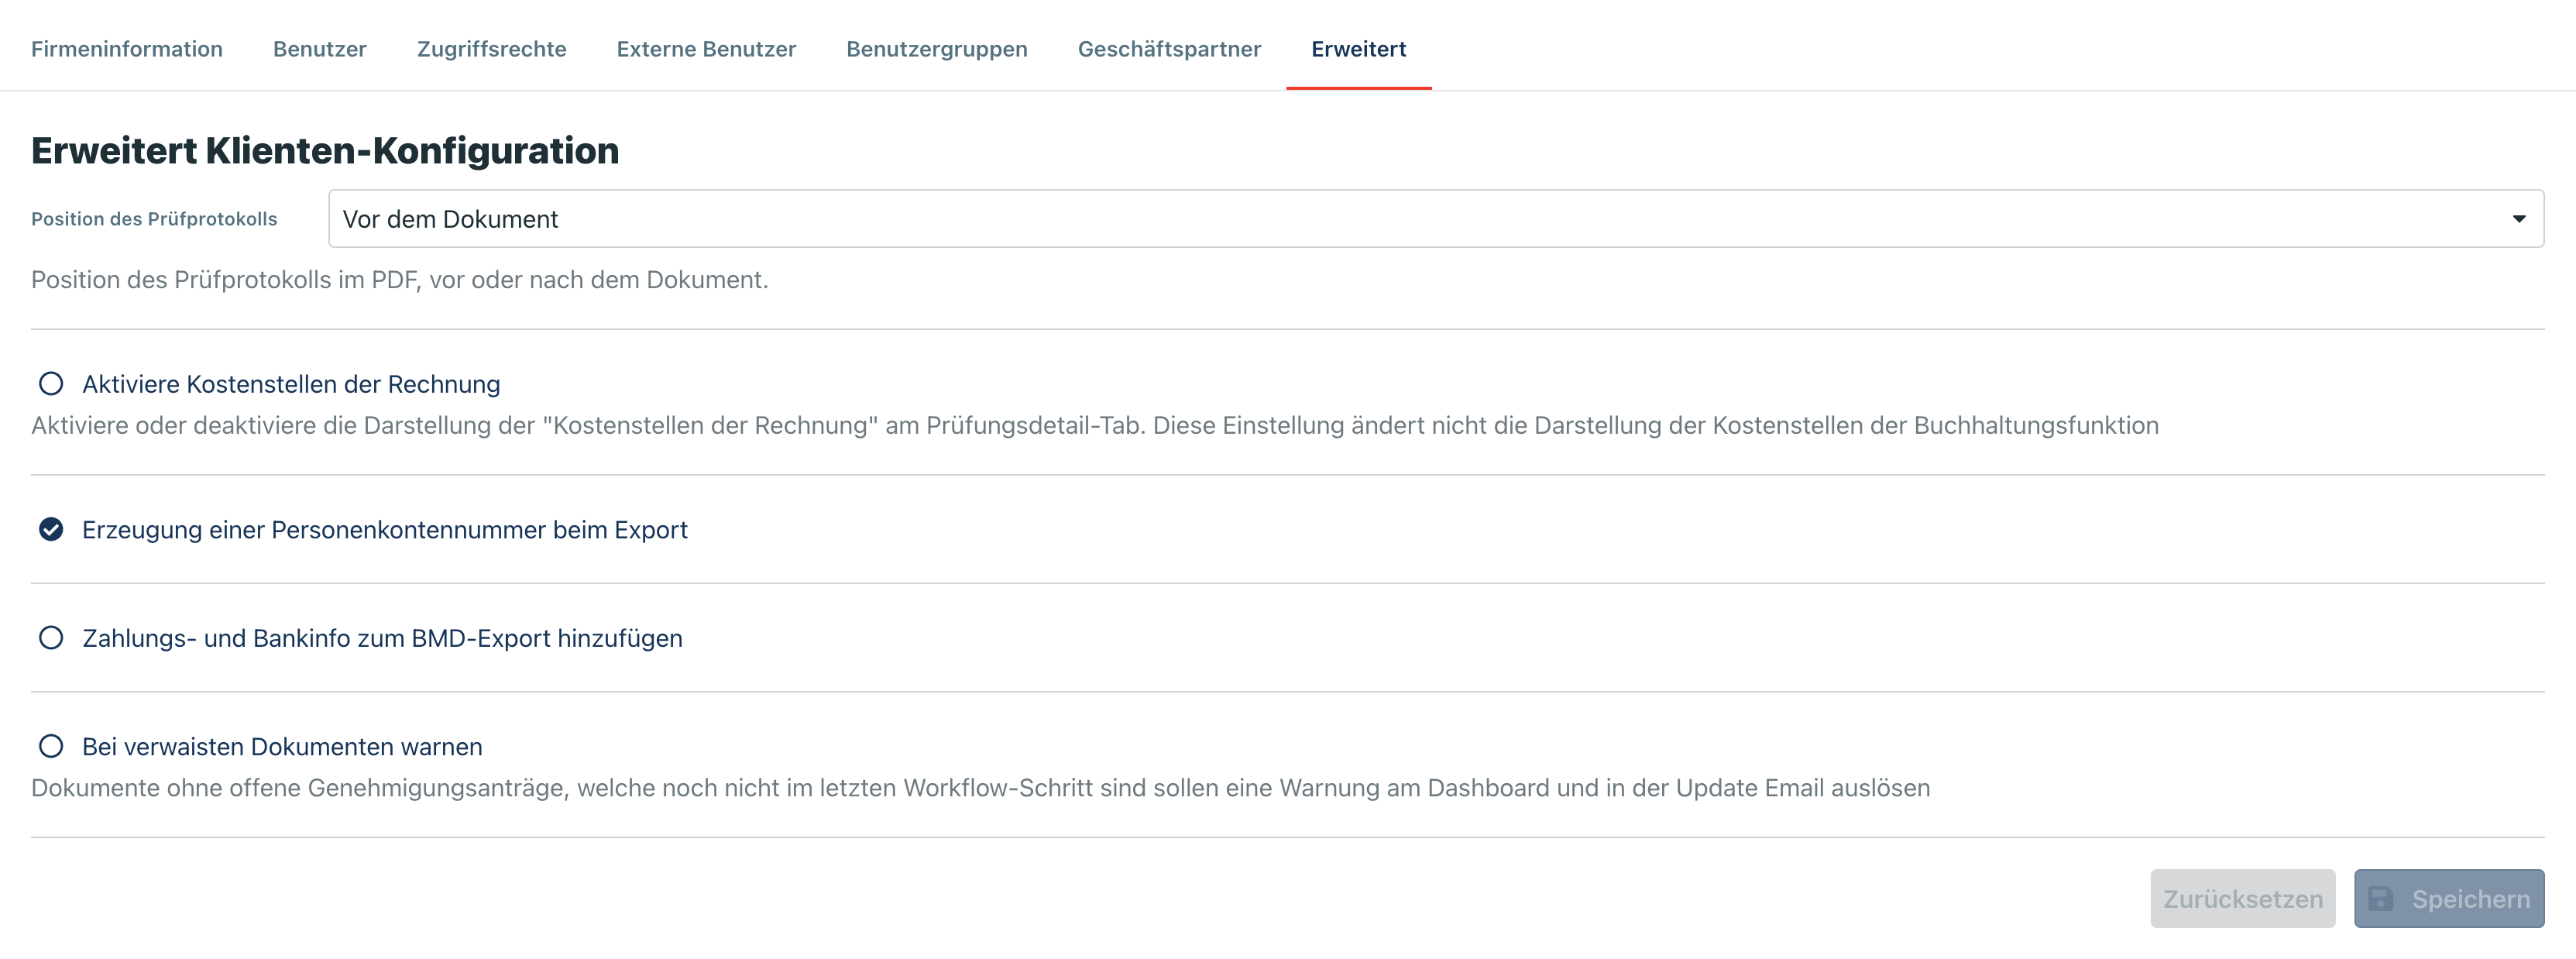Image resolution: width=2576 pixels, height=959 pixels.
Task: Open the Benutzergruppen tab
Action: click(936, 49)
